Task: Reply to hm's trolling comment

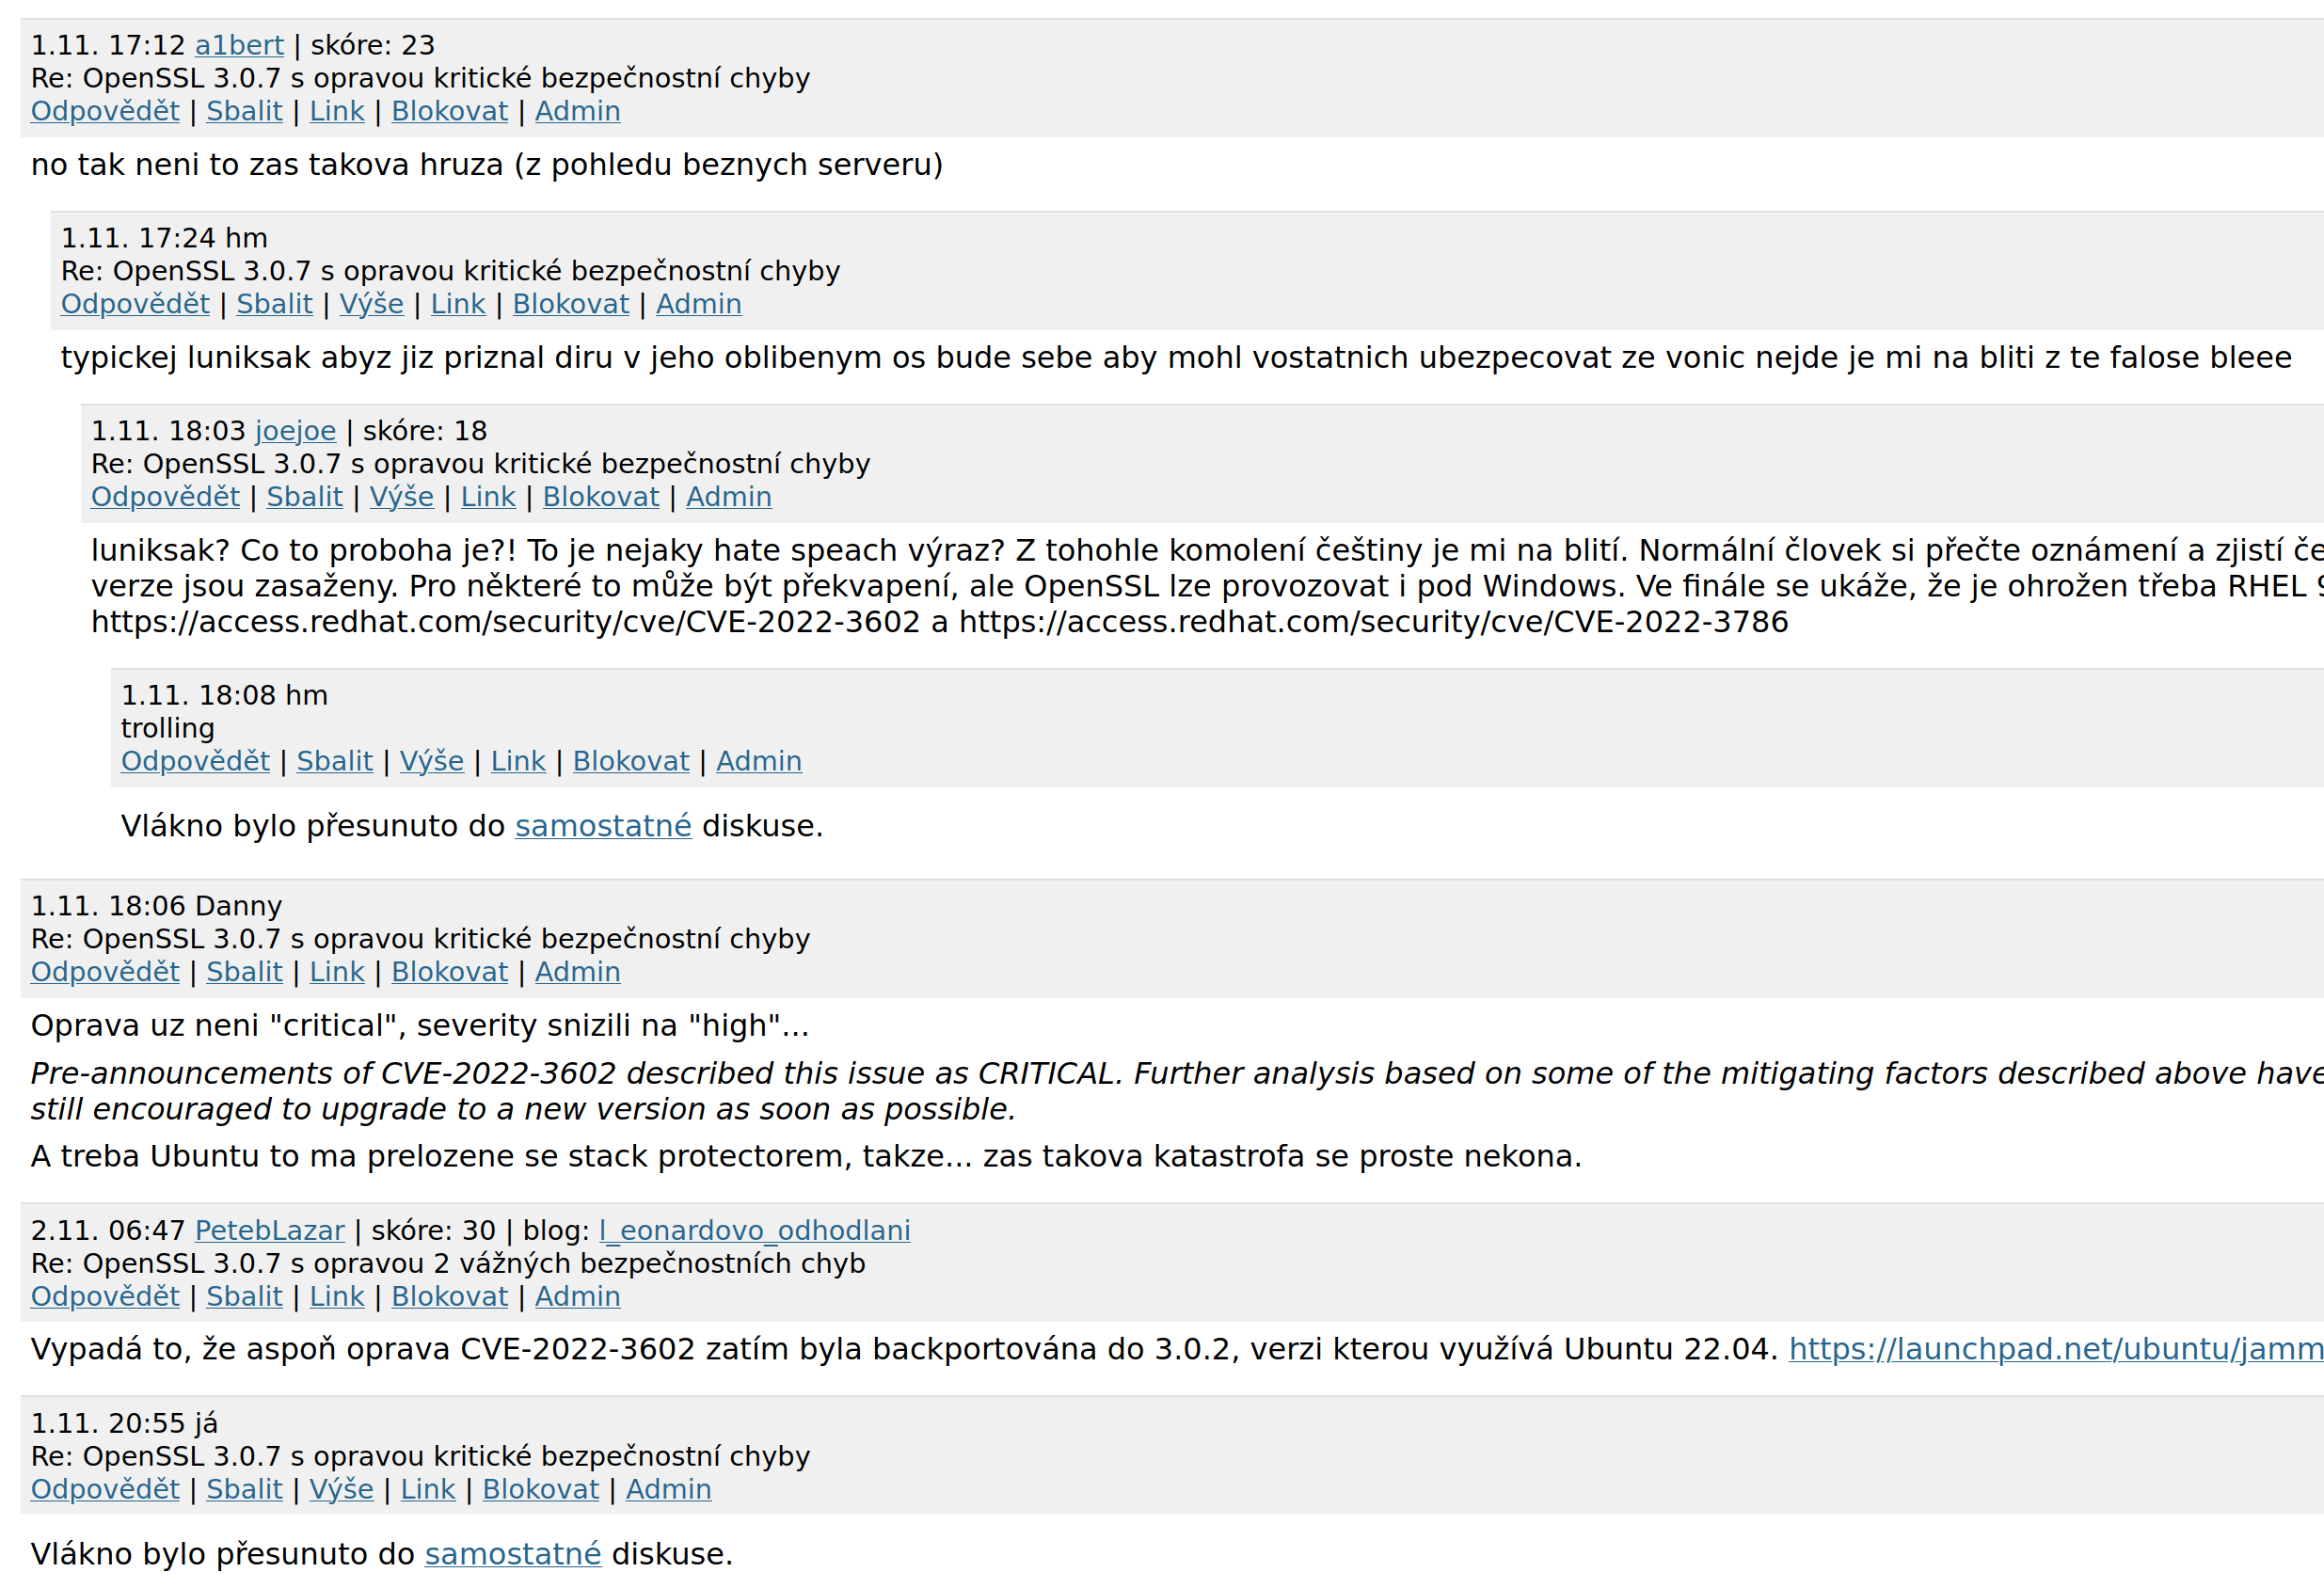Action: [195, 761]
